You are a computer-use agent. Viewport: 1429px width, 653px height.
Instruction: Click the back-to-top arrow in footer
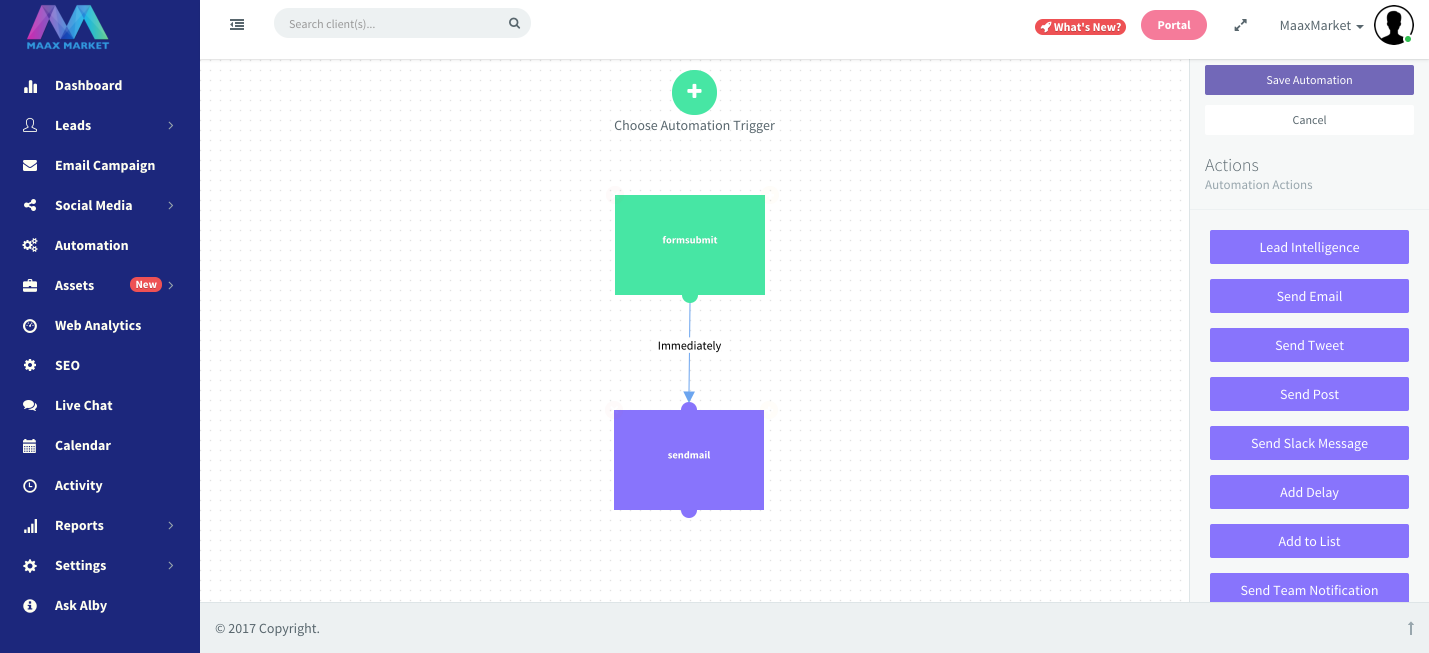[1411, 628]
